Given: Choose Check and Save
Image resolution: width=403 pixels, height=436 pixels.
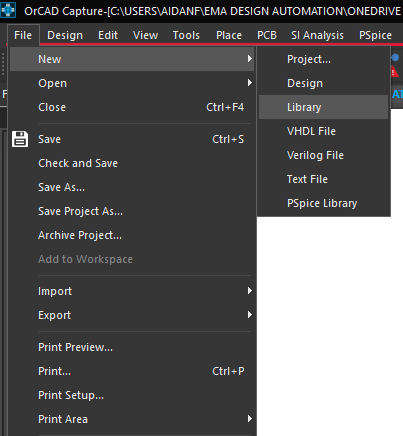Looking at the screenshot, I should (x=132, y=163).
